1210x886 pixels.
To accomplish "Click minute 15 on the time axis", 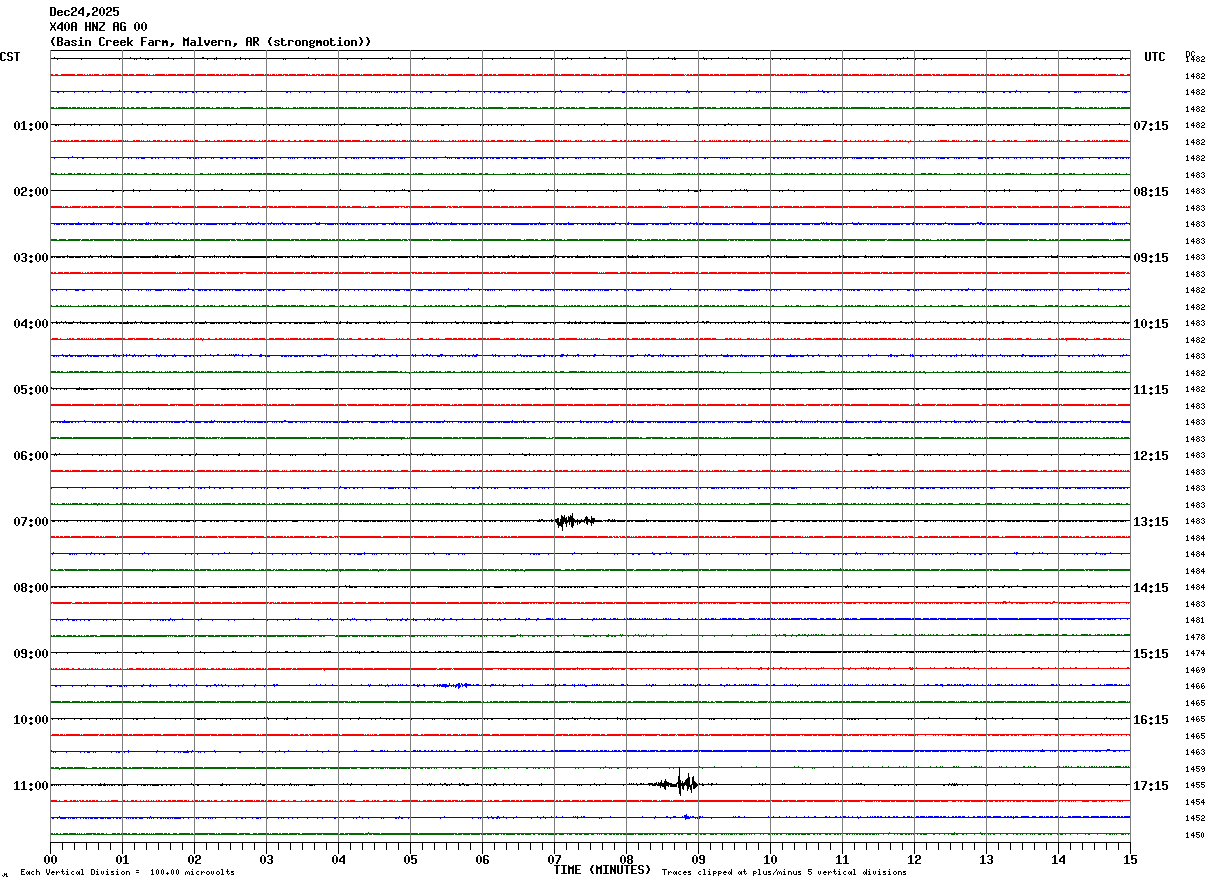I will click(1129, 859).
